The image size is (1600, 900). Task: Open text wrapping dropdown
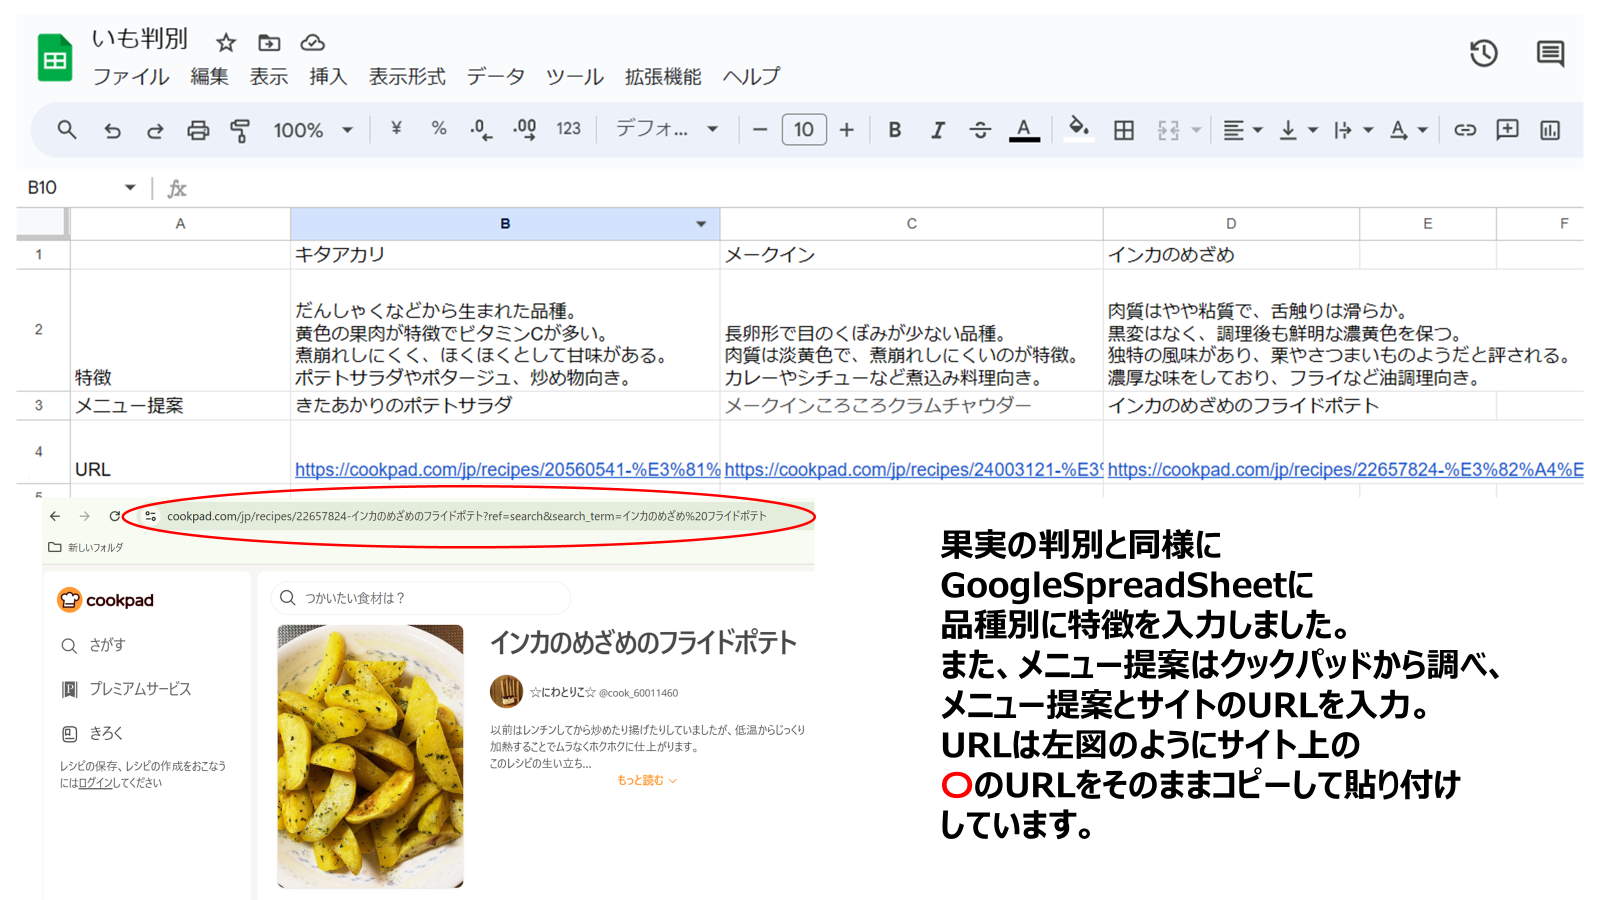[x=1354, y=130]
